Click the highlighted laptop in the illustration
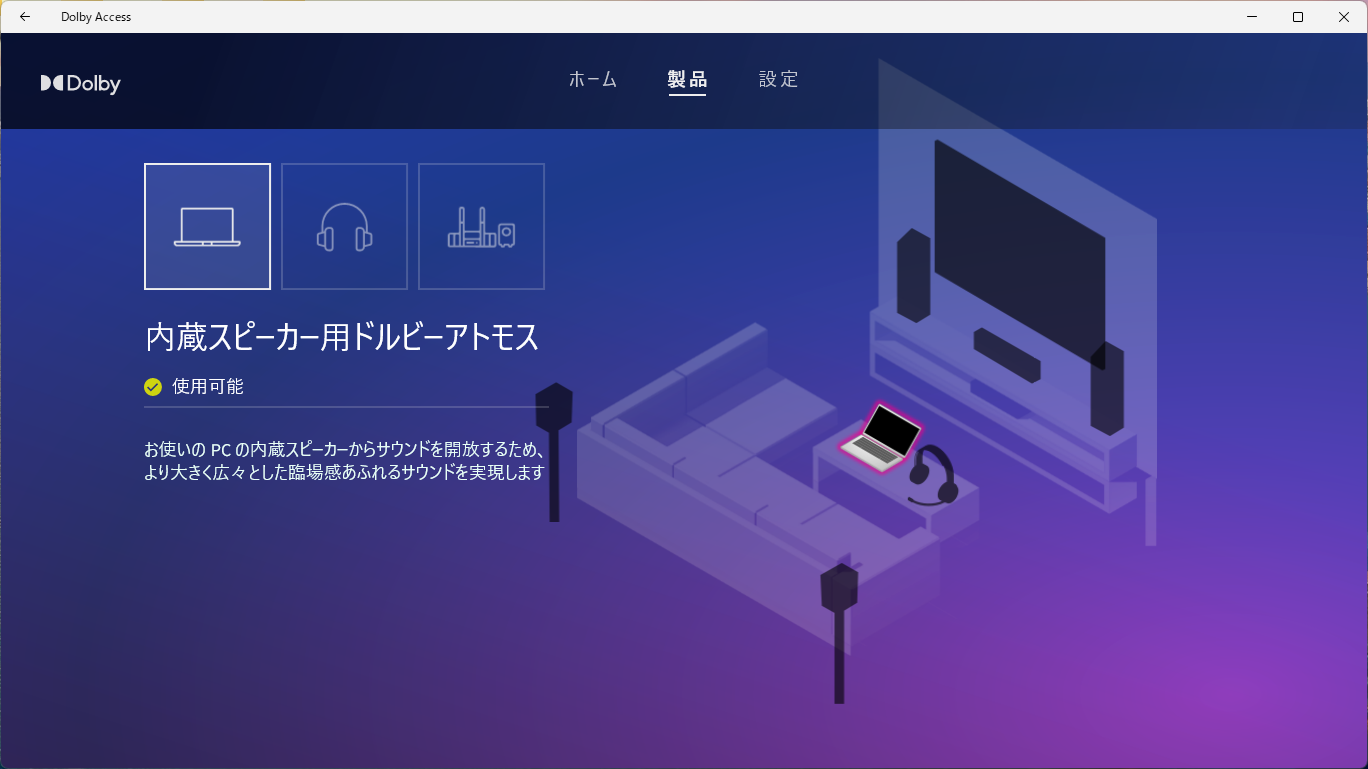The height and width of the screenshot is (769, 1368). click(x=882, y=437)
